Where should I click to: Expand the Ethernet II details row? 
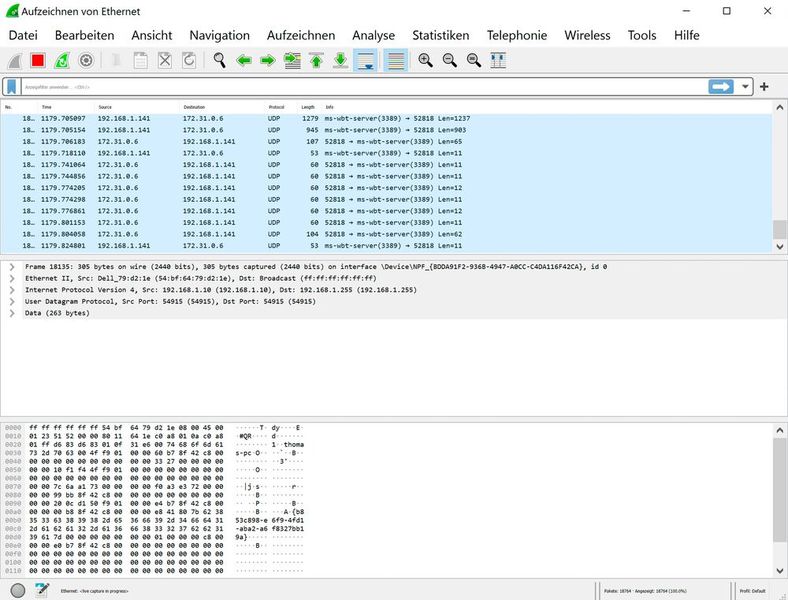12,278
